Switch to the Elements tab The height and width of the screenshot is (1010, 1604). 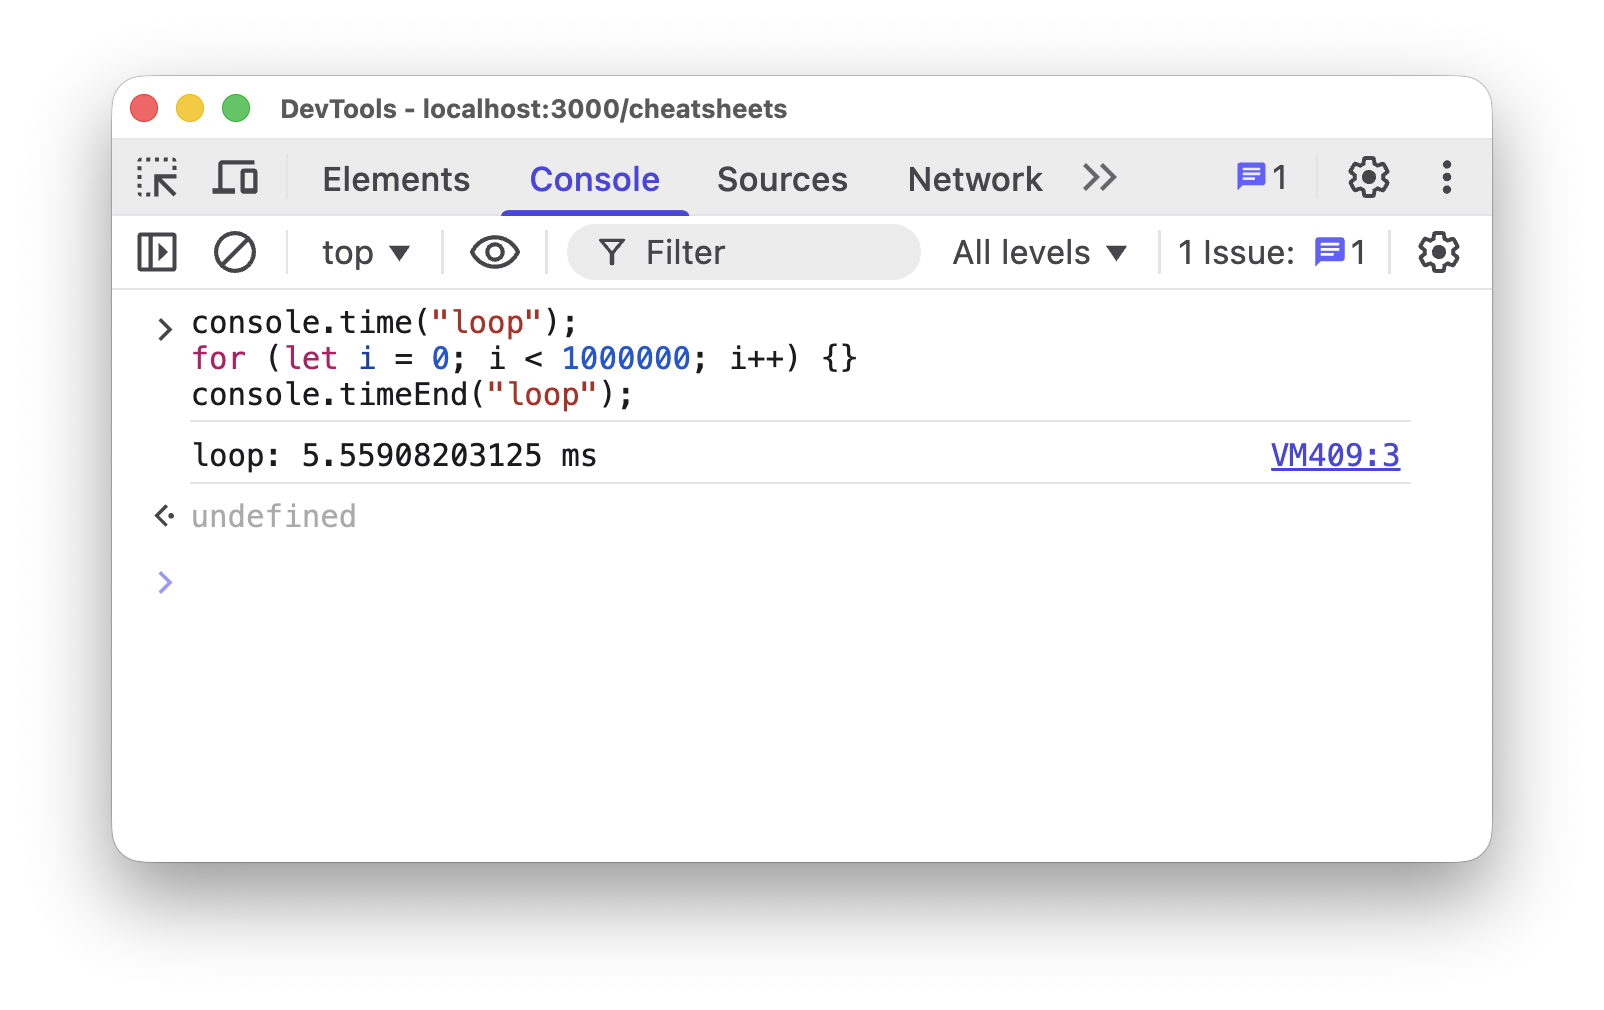pyautogui.click(x=396, y=179)
